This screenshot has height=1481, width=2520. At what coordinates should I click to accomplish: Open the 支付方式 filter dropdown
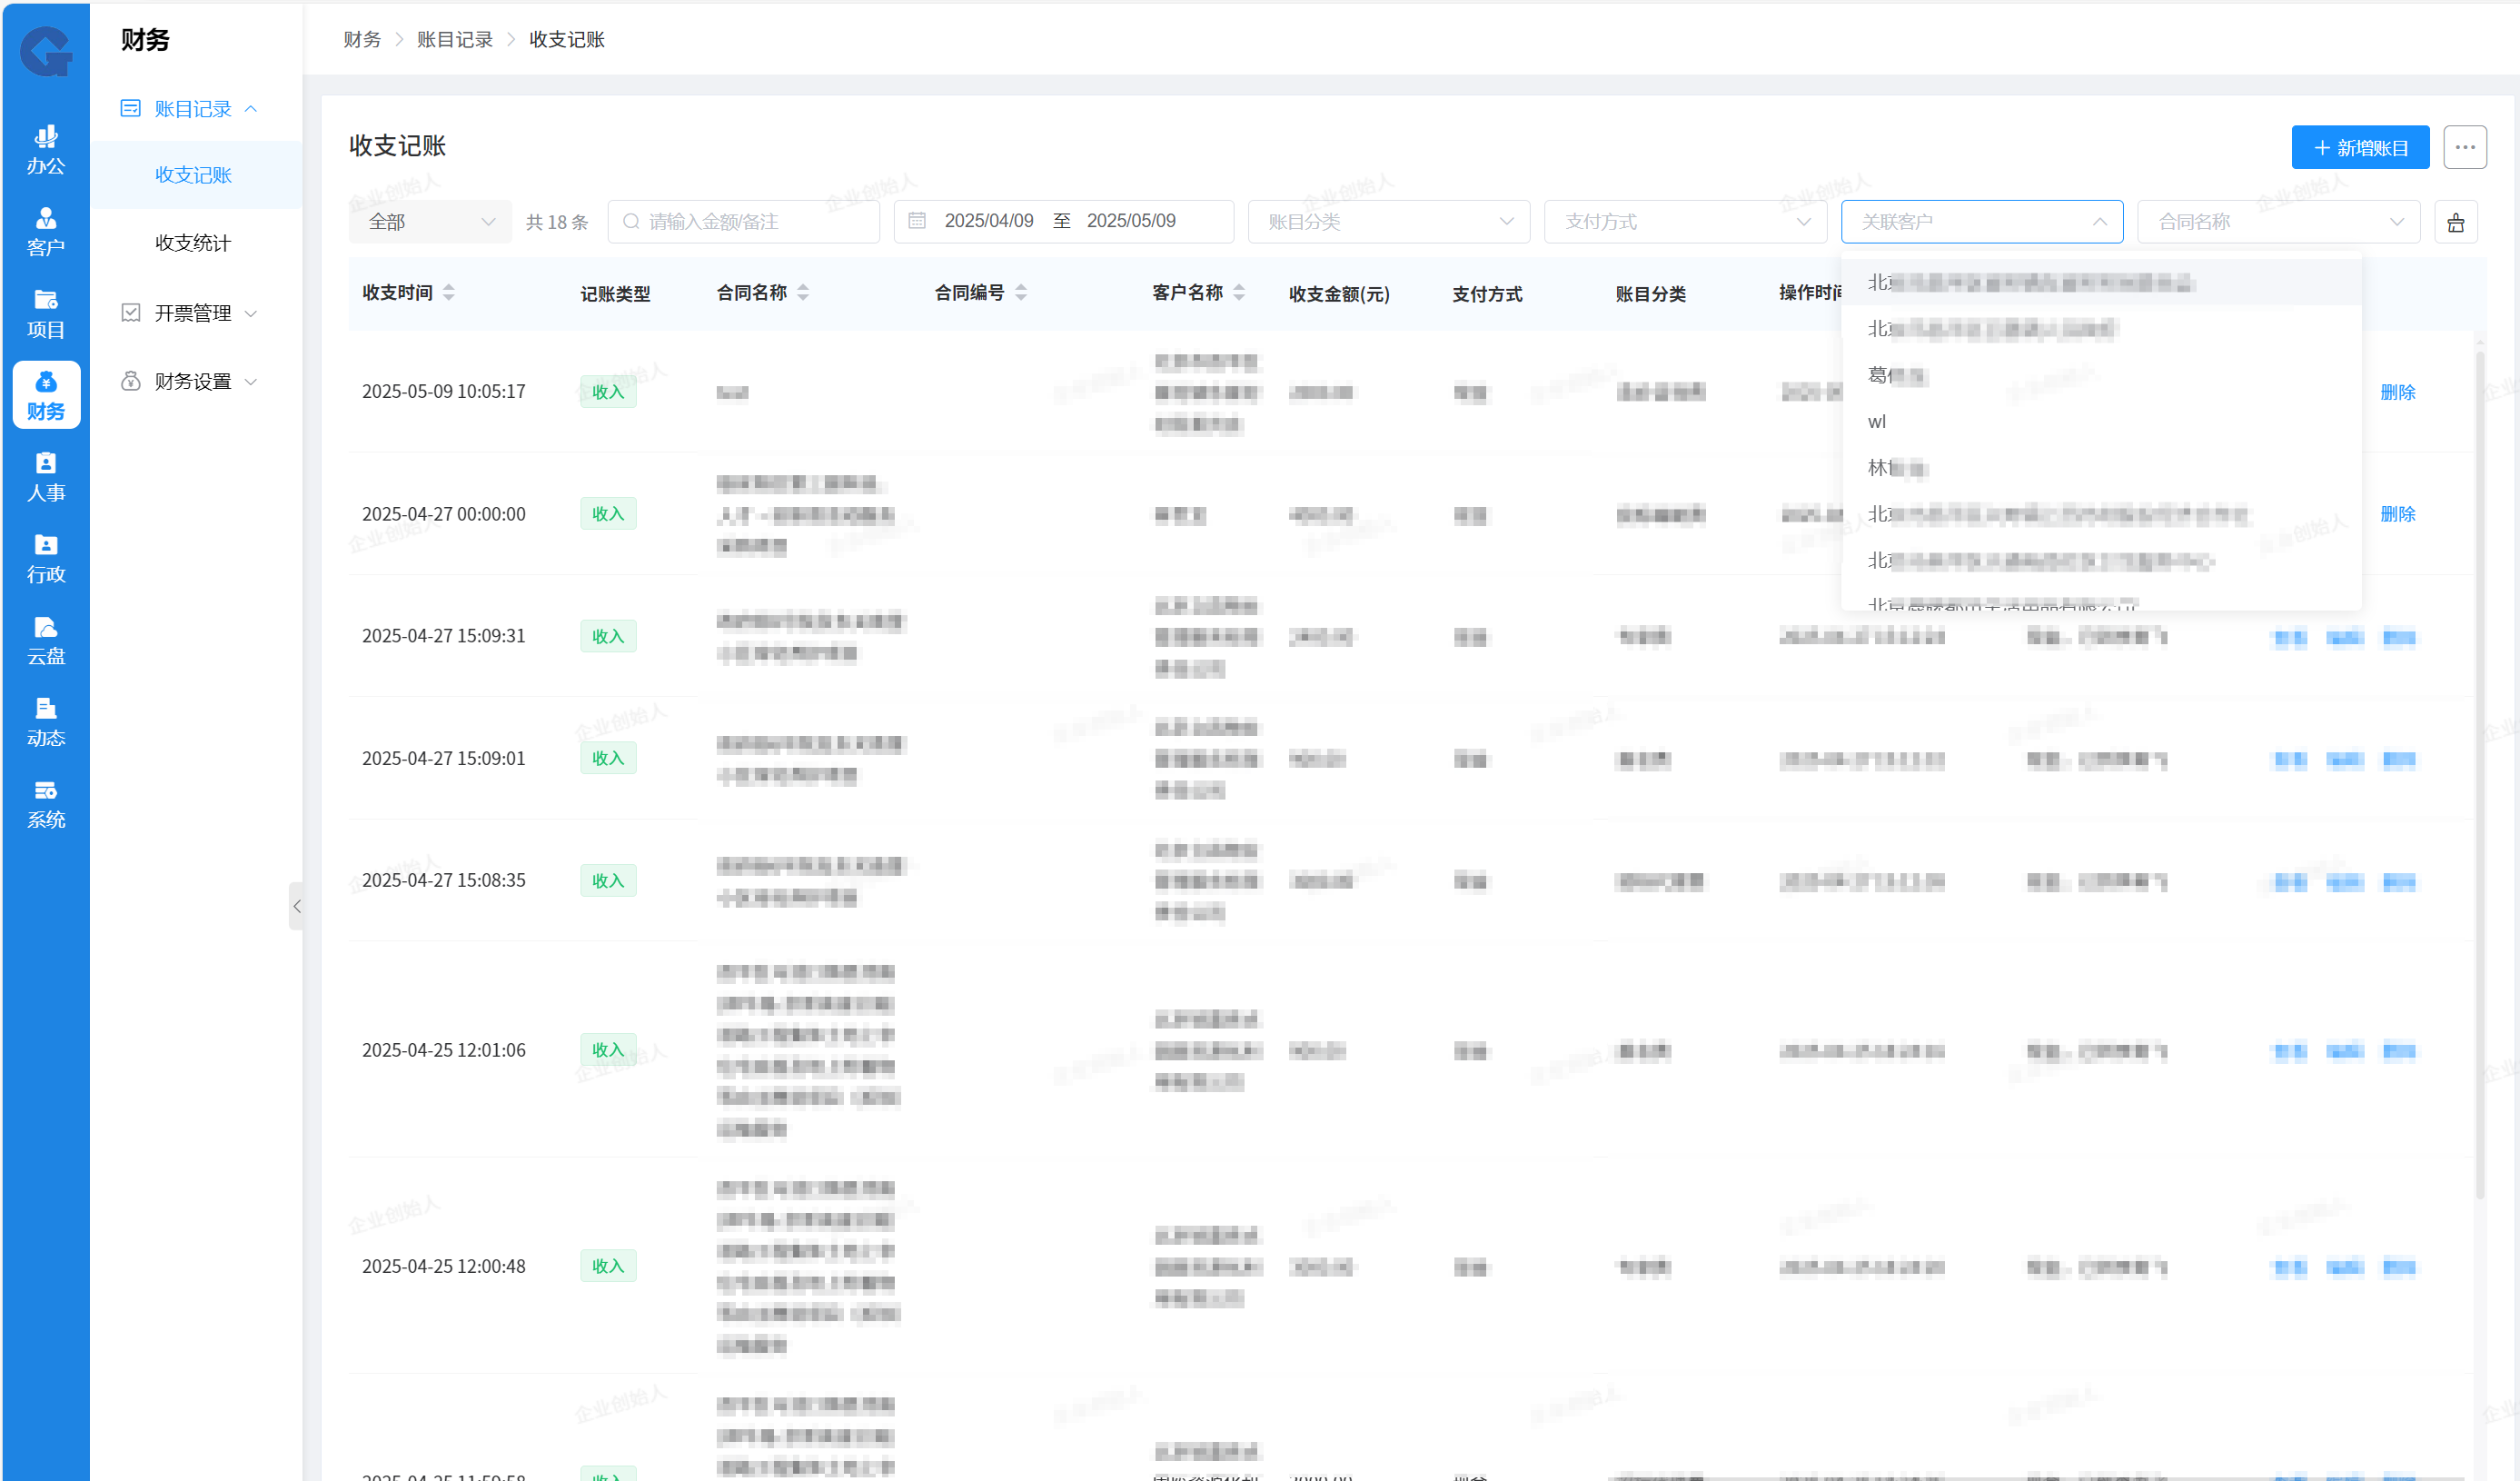pos(1685,222)
